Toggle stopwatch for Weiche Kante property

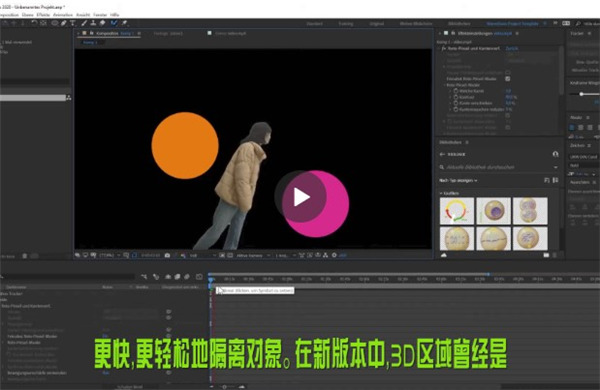456,91
